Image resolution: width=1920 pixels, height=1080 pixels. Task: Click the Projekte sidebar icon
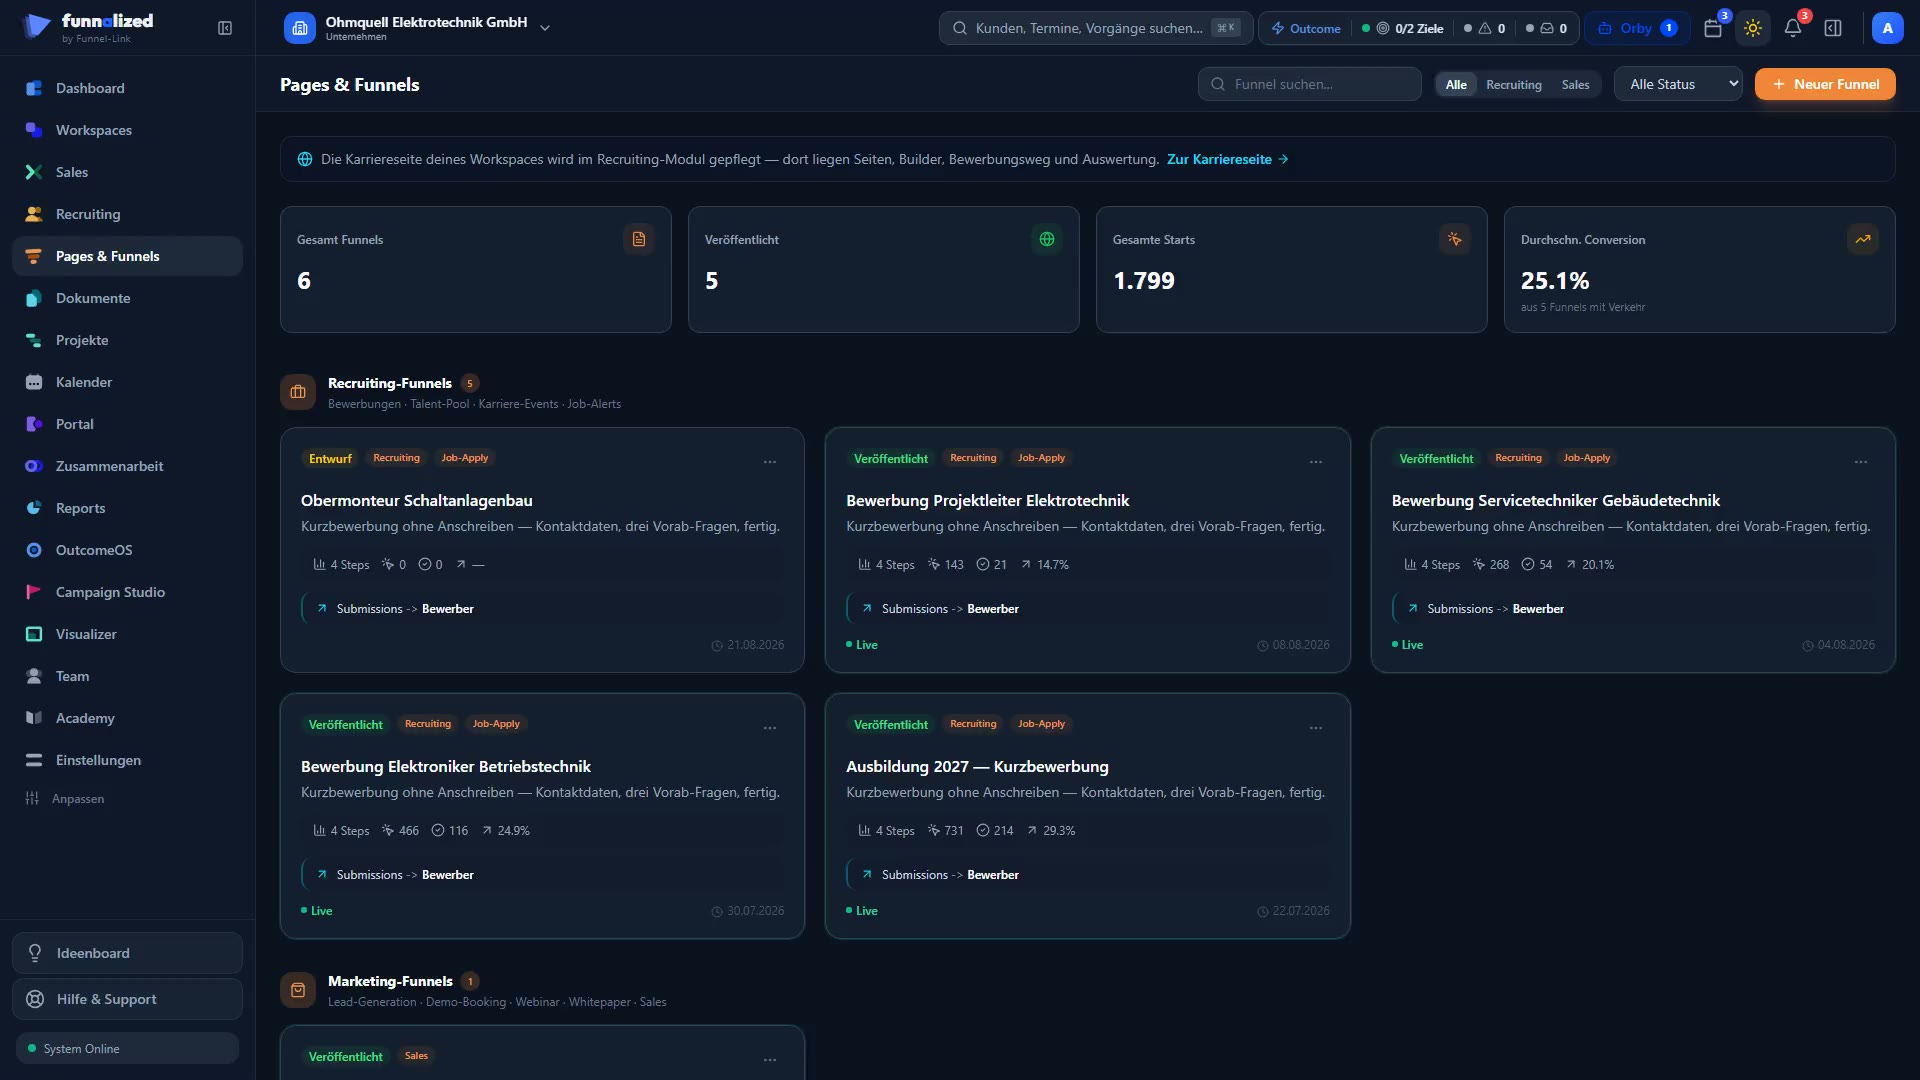[34, 340]
